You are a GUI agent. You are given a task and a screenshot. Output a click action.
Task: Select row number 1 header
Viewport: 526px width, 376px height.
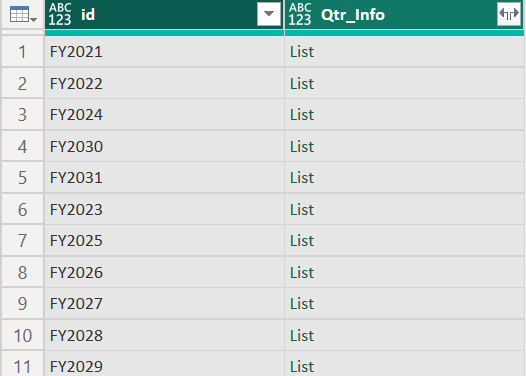pyautogui.click(x=22, y=52)
